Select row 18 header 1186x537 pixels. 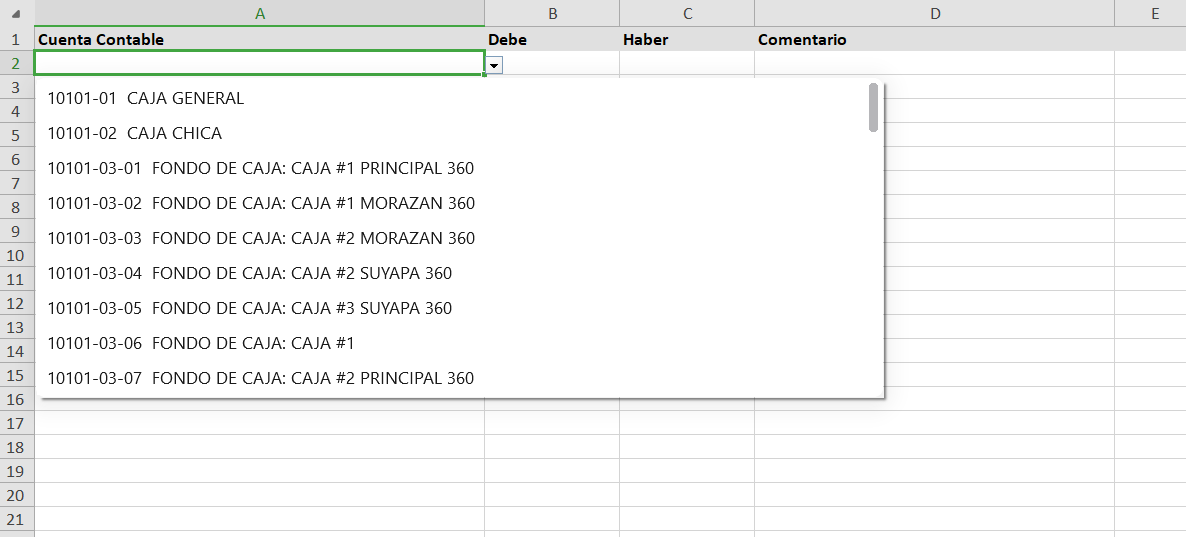tap(17, 447)
